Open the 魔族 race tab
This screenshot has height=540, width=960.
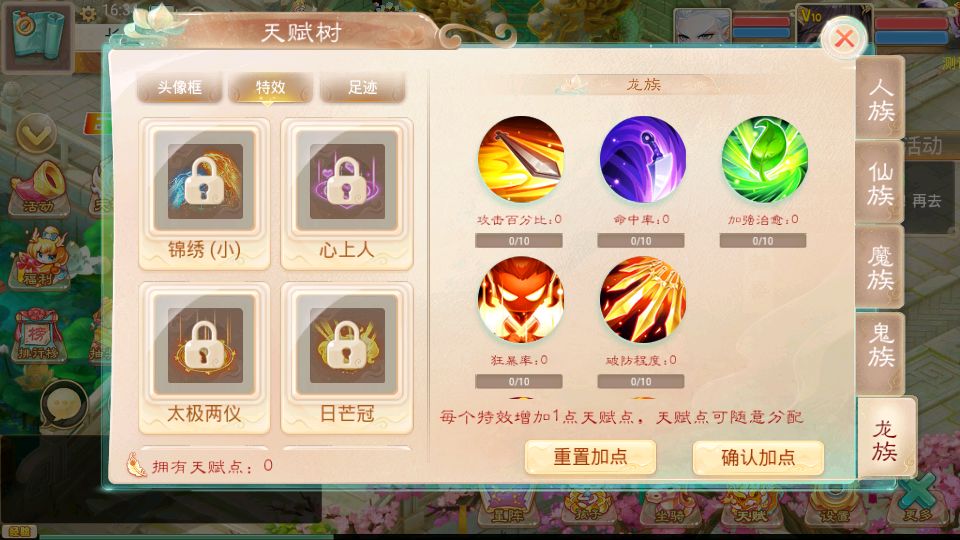pos(880,267)
